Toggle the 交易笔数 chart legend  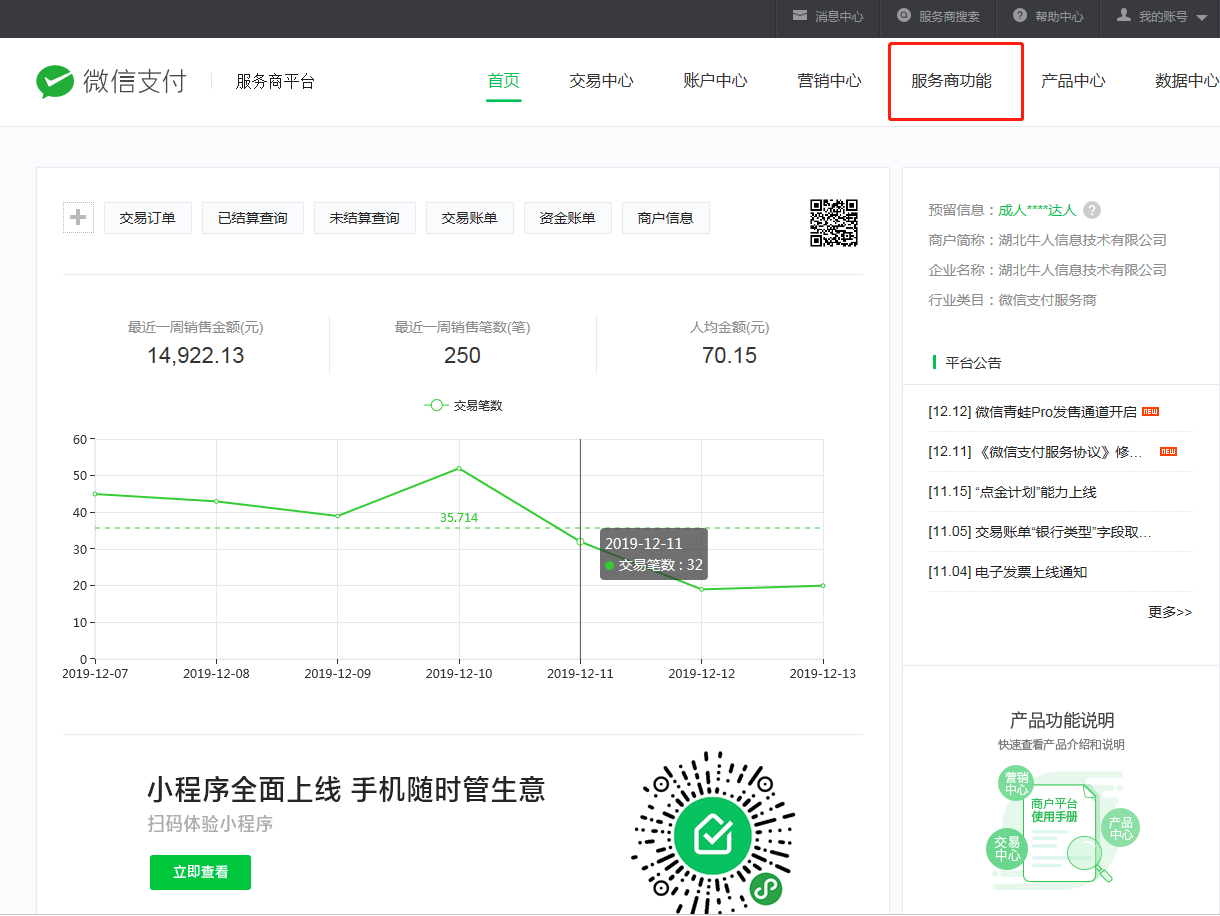(463, 406)
